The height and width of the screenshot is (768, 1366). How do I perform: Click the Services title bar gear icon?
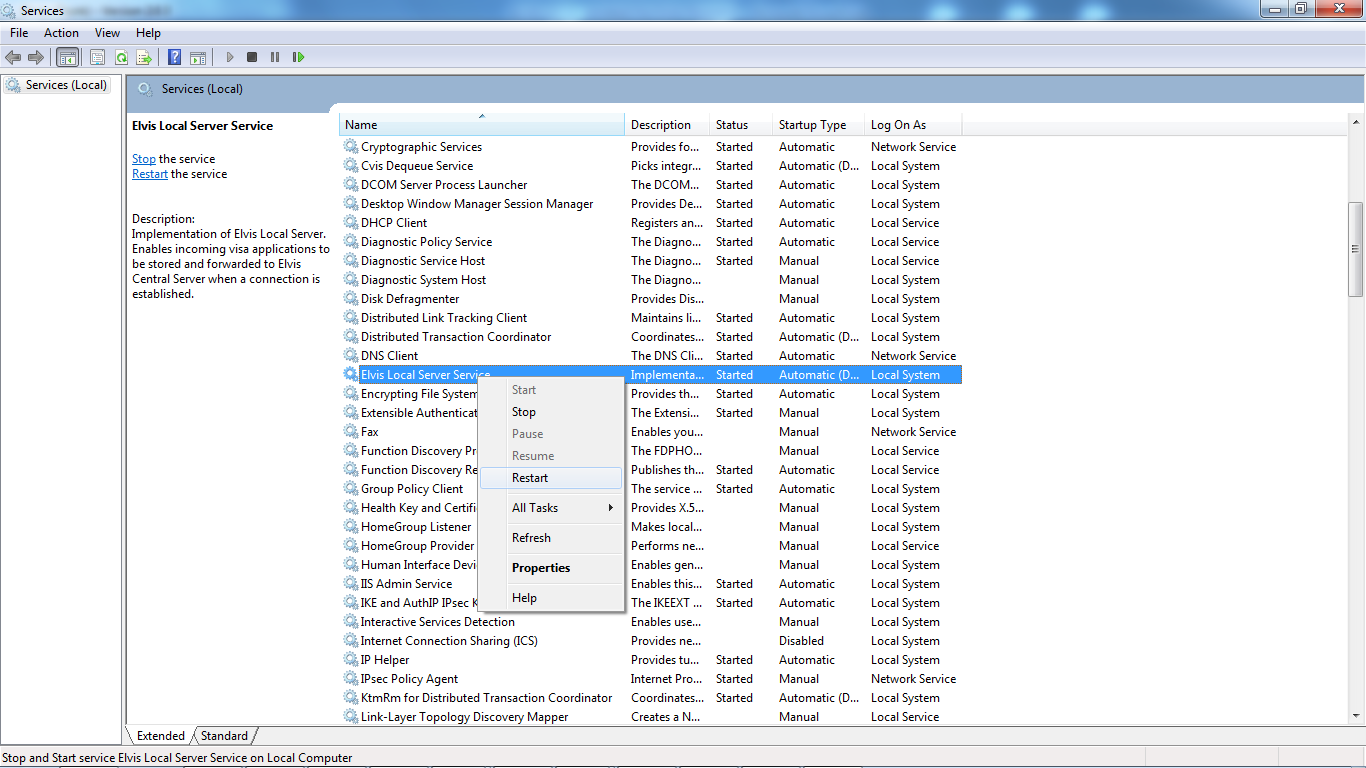[10, 10]
